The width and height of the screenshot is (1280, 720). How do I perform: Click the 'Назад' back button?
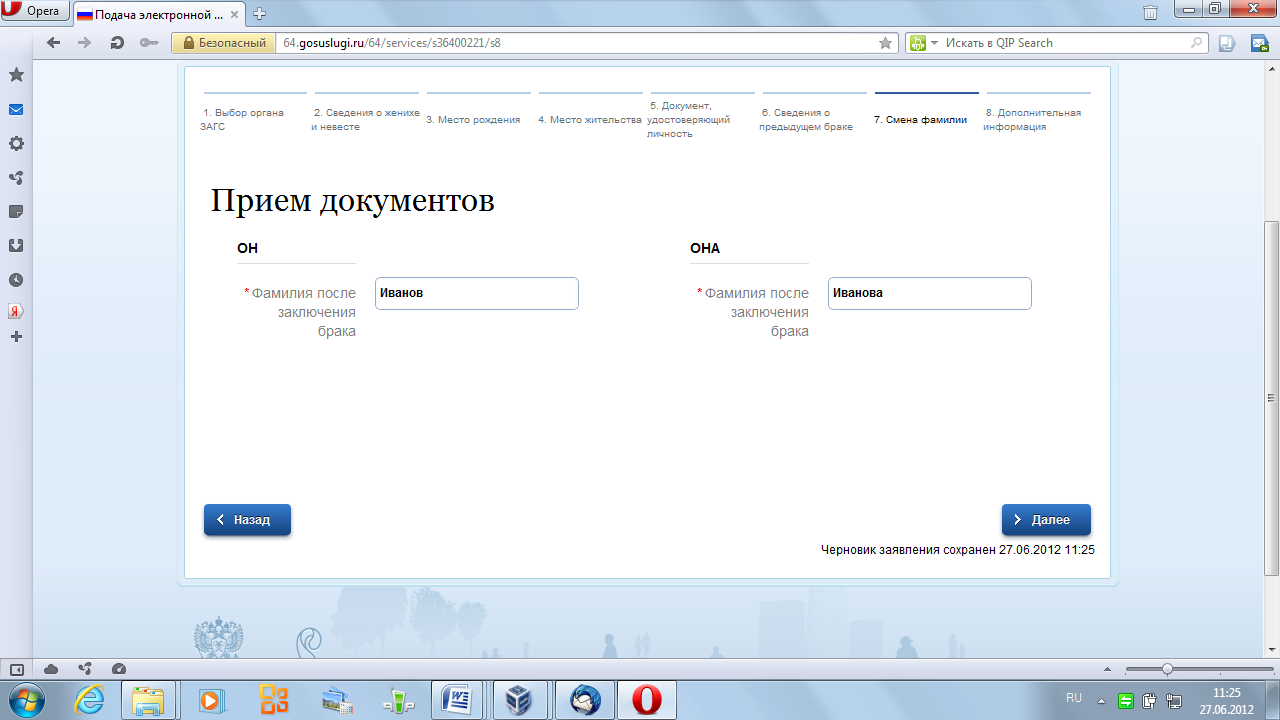[247, 520]
